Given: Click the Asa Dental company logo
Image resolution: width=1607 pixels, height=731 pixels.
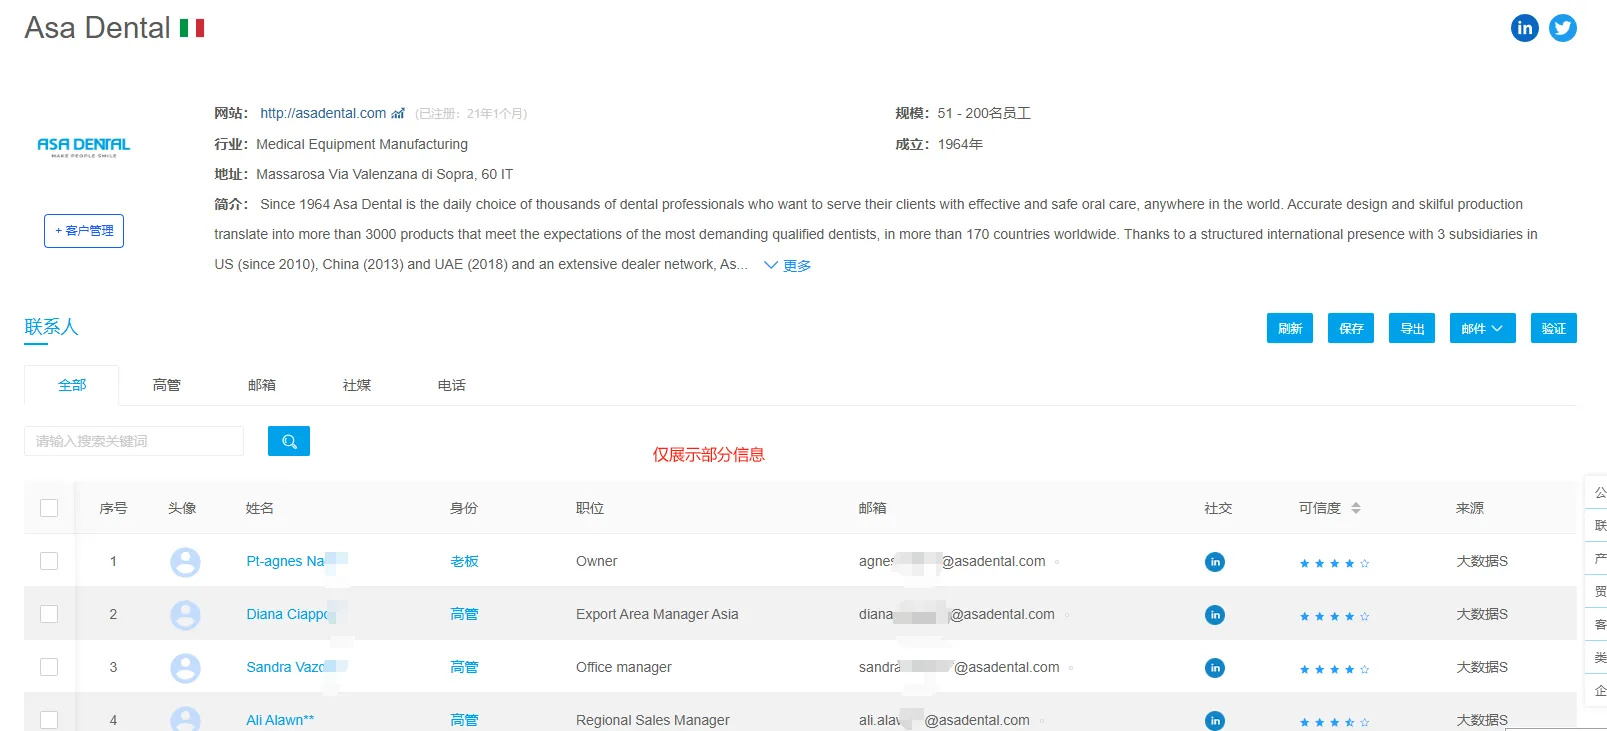Looking at the screenshot, I should click(84, 147).
